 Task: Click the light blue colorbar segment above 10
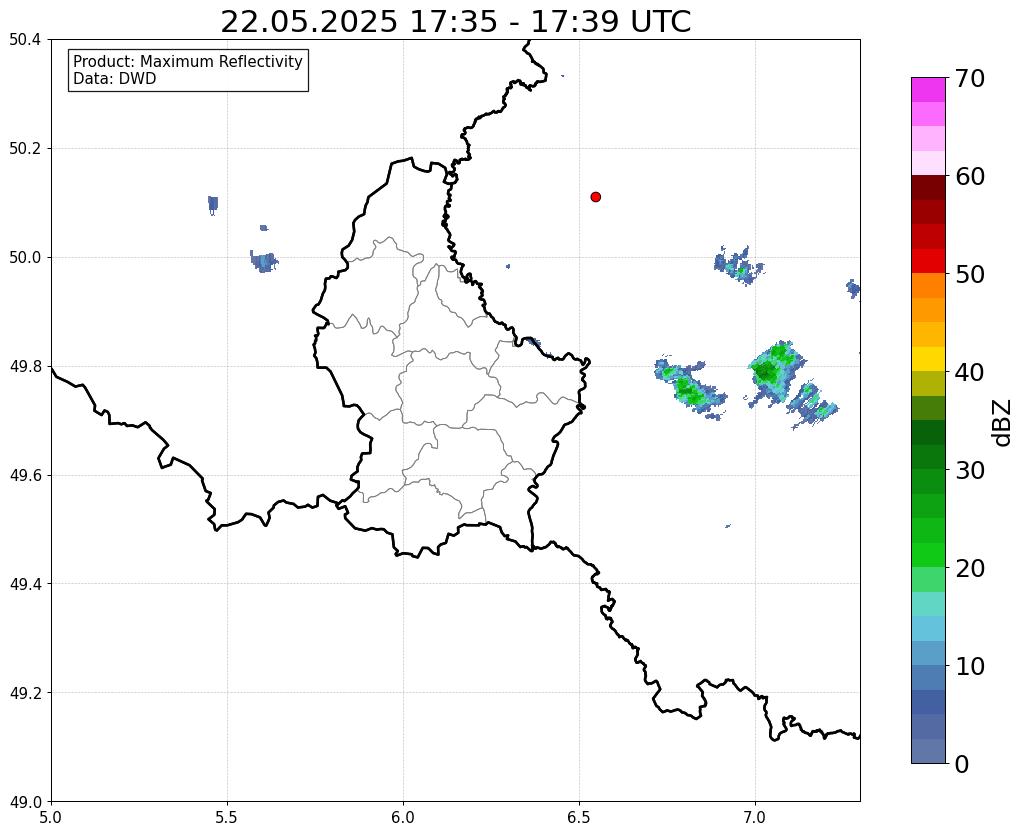(x=928, y=653)
